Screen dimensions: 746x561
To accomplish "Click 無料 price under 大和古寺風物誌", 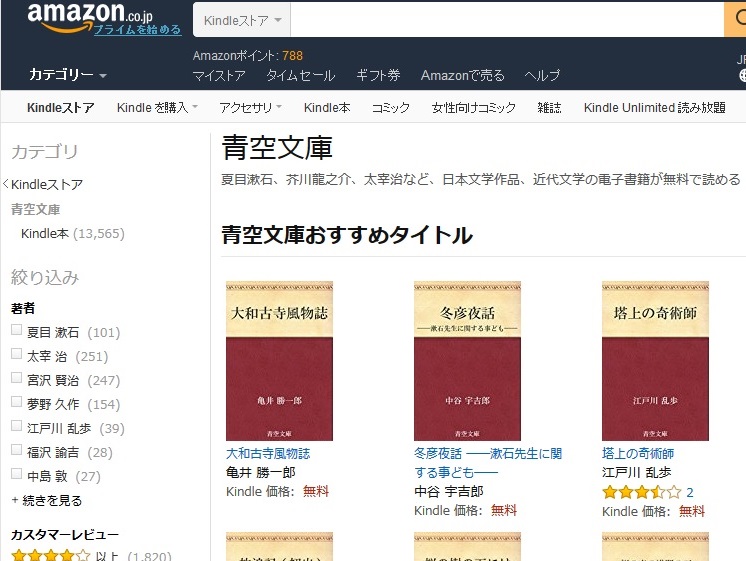I will point(316,492).
